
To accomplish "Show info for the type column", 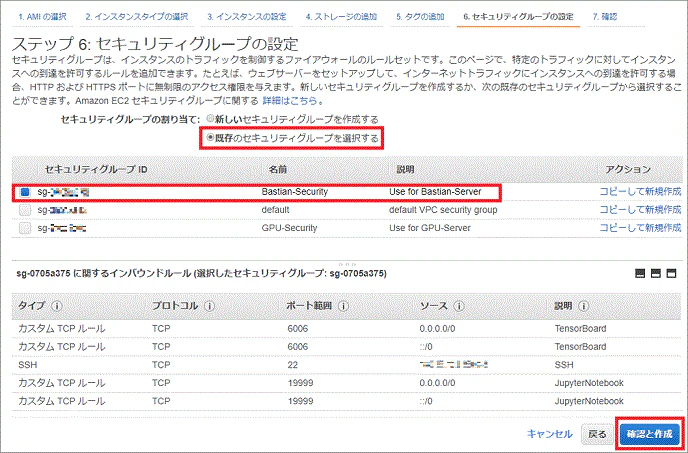I will click(x=57, y=306).
